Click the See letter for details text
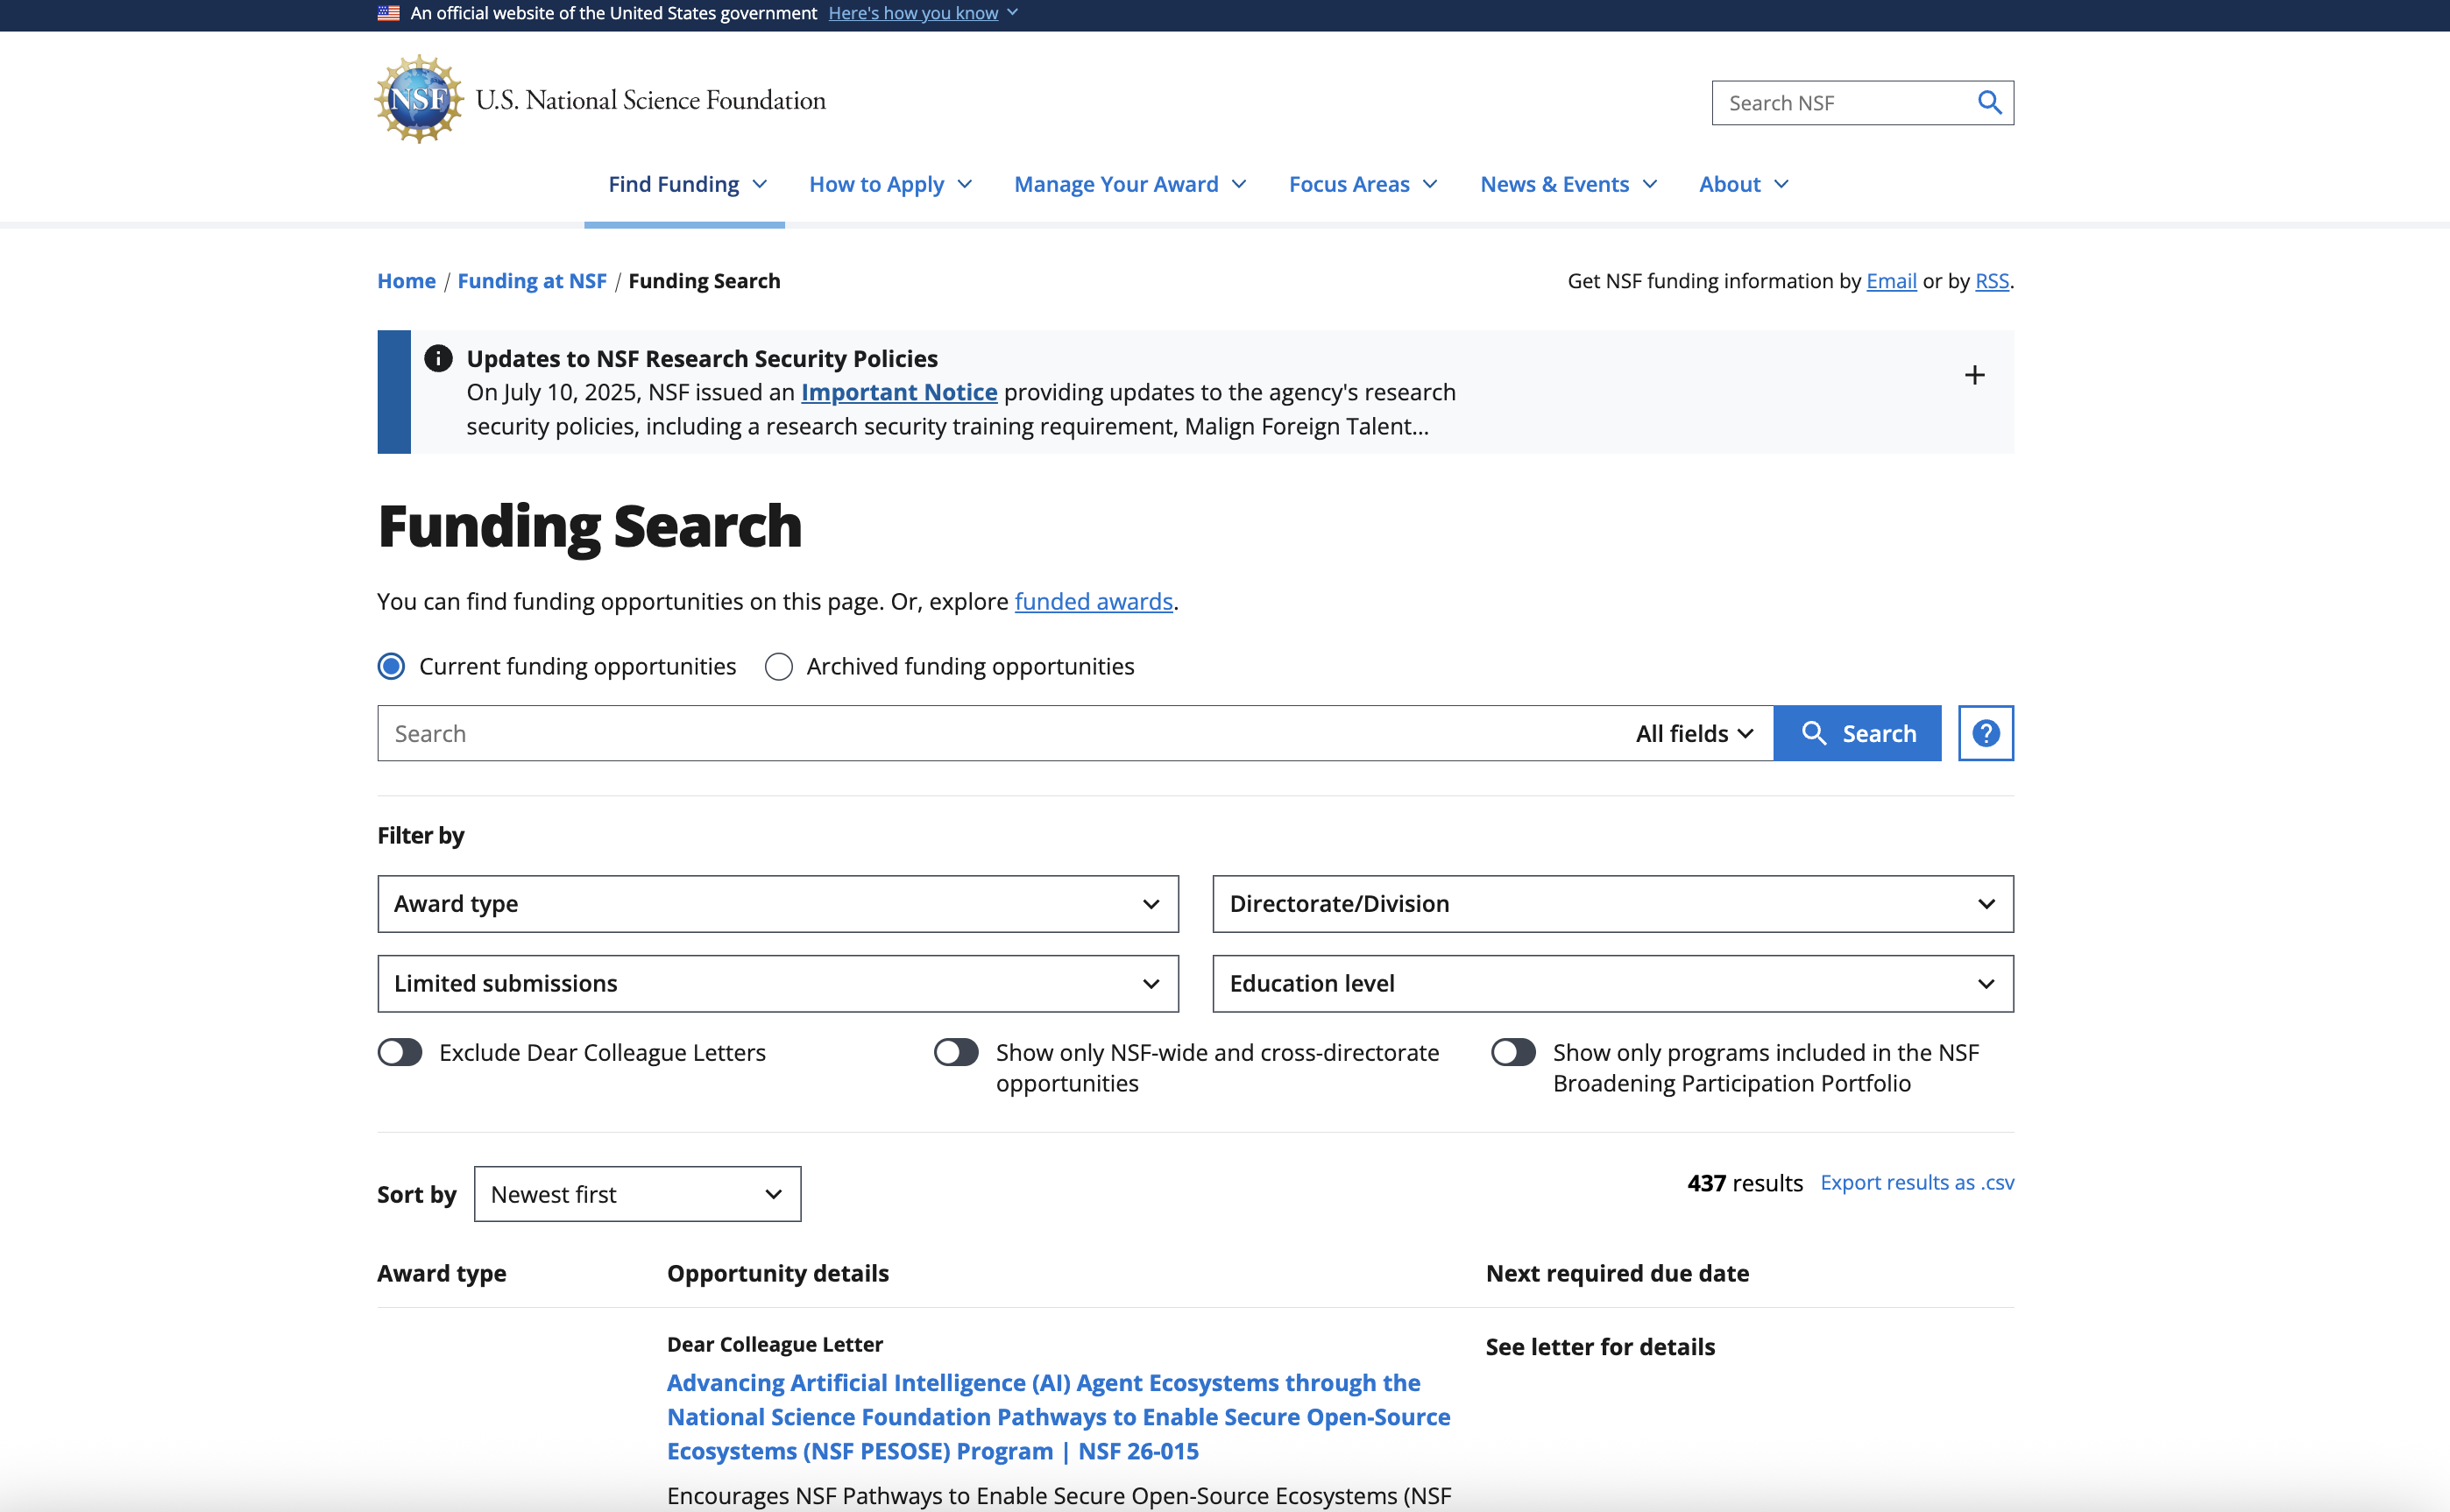2450x1512 pixels. tap(1600, 1347)
